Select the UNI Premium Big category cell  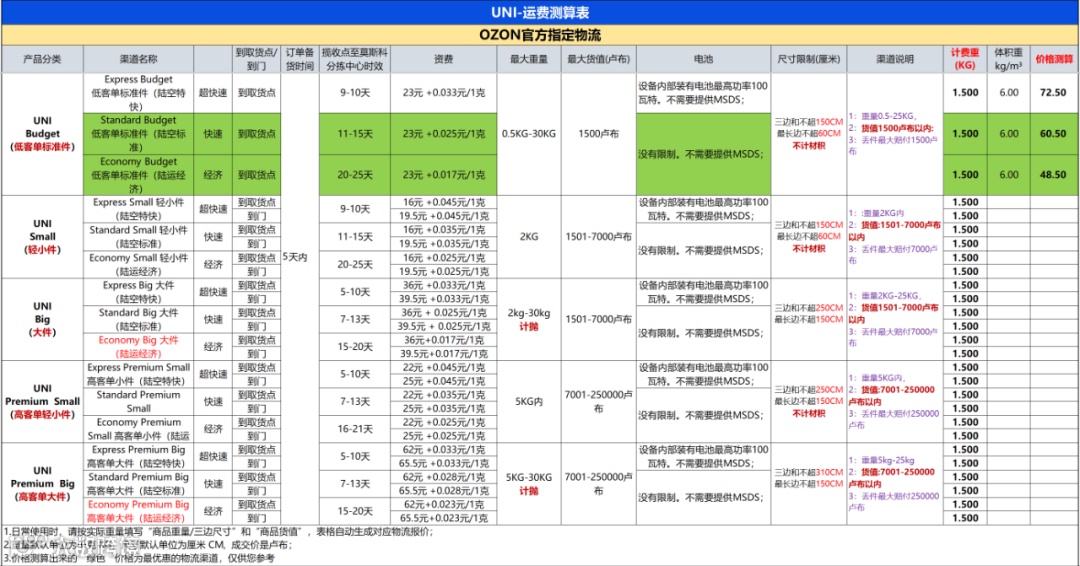pos(42,483)
